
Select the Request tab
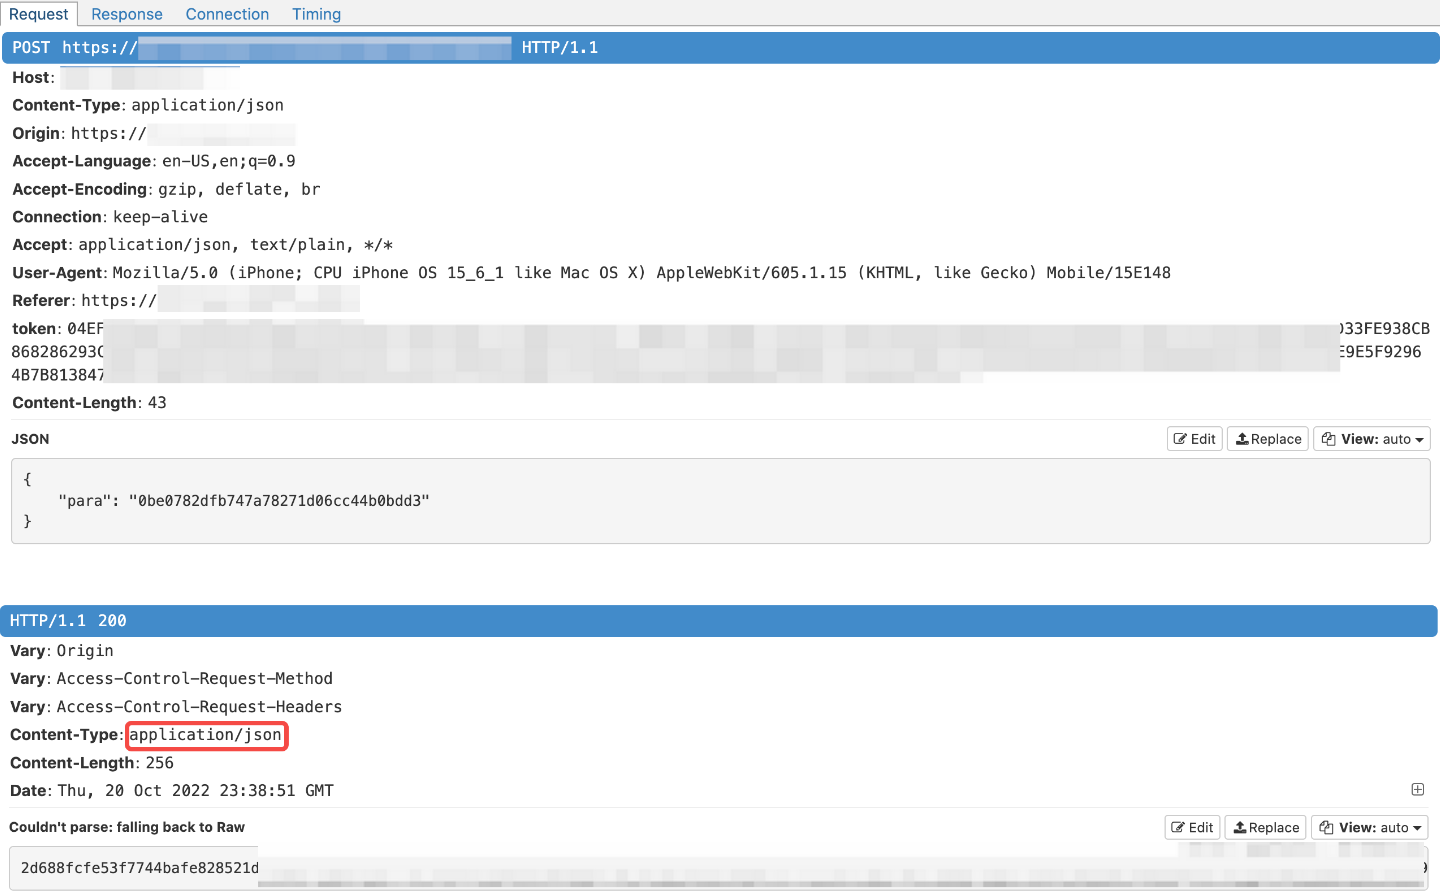tap(40, 14)
